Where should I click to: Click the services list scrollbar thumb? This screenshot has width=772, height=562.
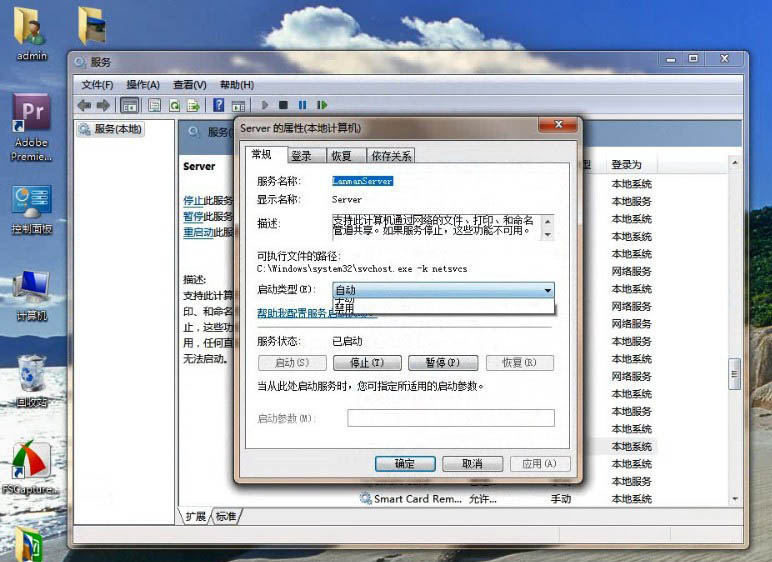tap(735, 374)
